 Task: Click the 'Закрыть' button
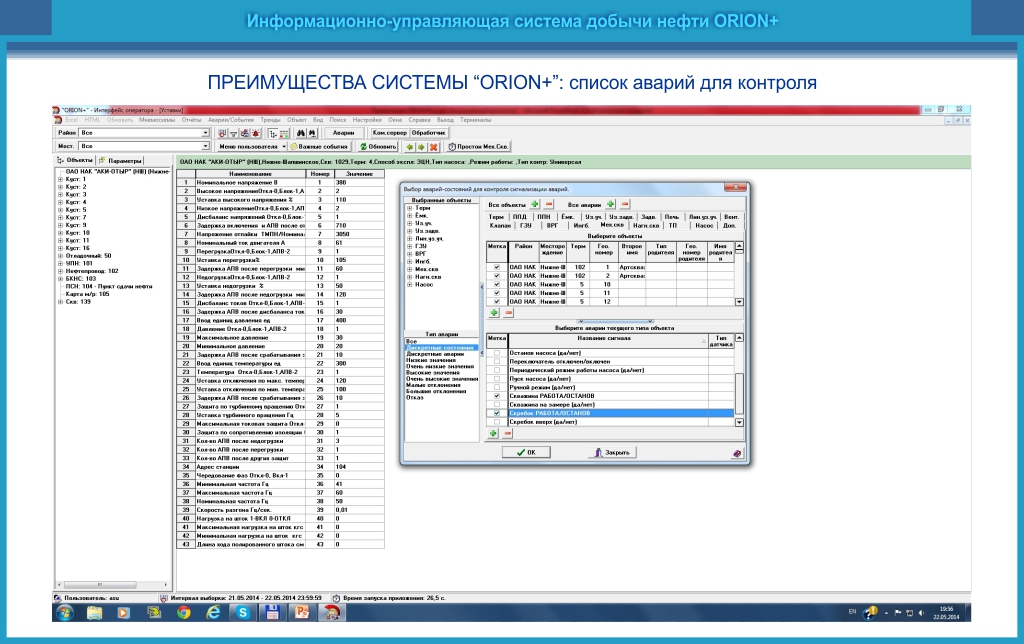pos(612,452)
